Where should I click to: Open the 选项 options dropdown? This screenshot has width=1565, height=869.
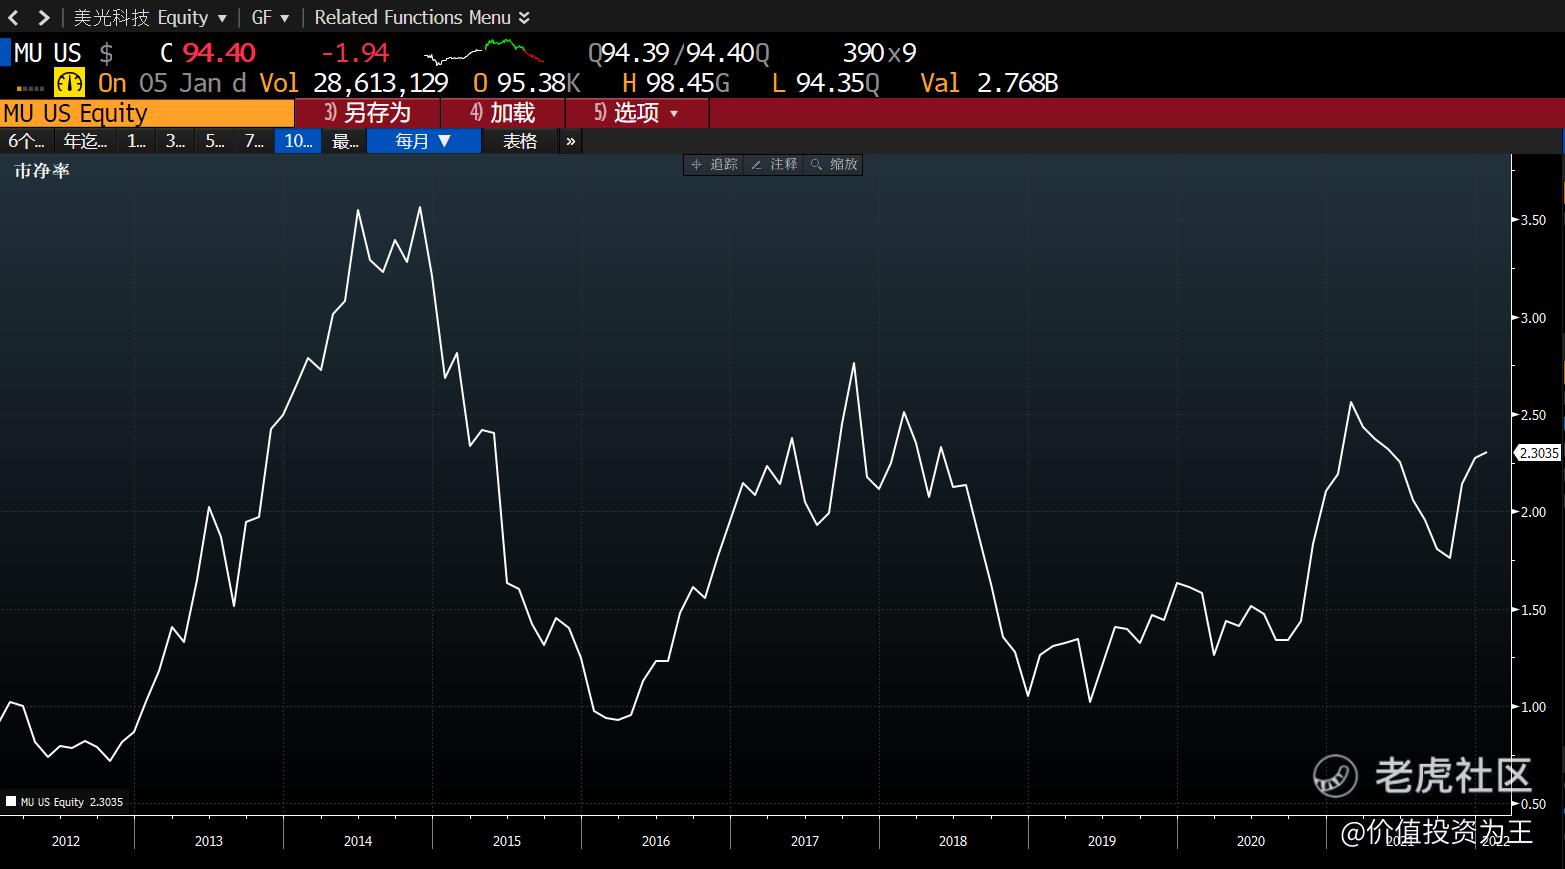(x=638, y=113)
